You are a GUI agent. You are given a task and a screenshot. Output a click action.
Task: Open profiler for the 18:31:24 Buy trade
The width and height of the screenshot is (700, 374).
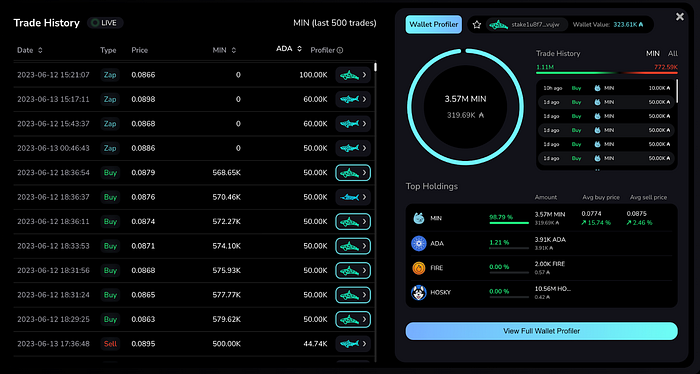353,295
